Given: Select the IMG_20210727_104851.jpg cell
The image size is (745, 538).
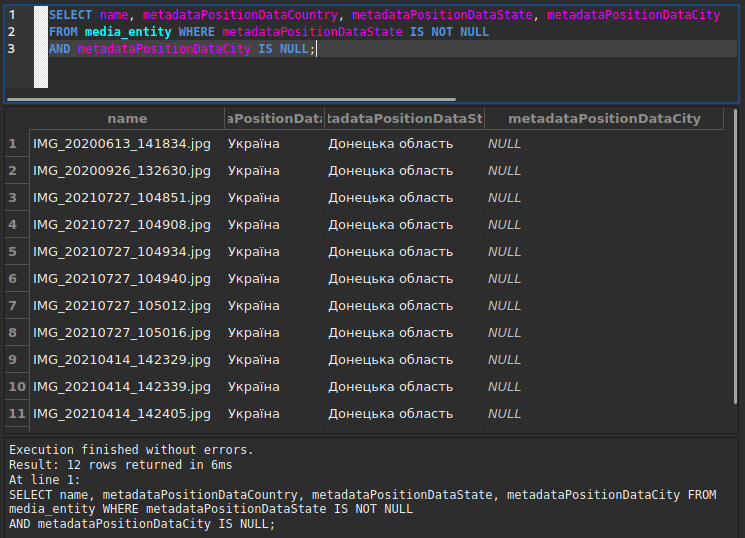Looking at the screenshot, I should click(x=127, y=198).
